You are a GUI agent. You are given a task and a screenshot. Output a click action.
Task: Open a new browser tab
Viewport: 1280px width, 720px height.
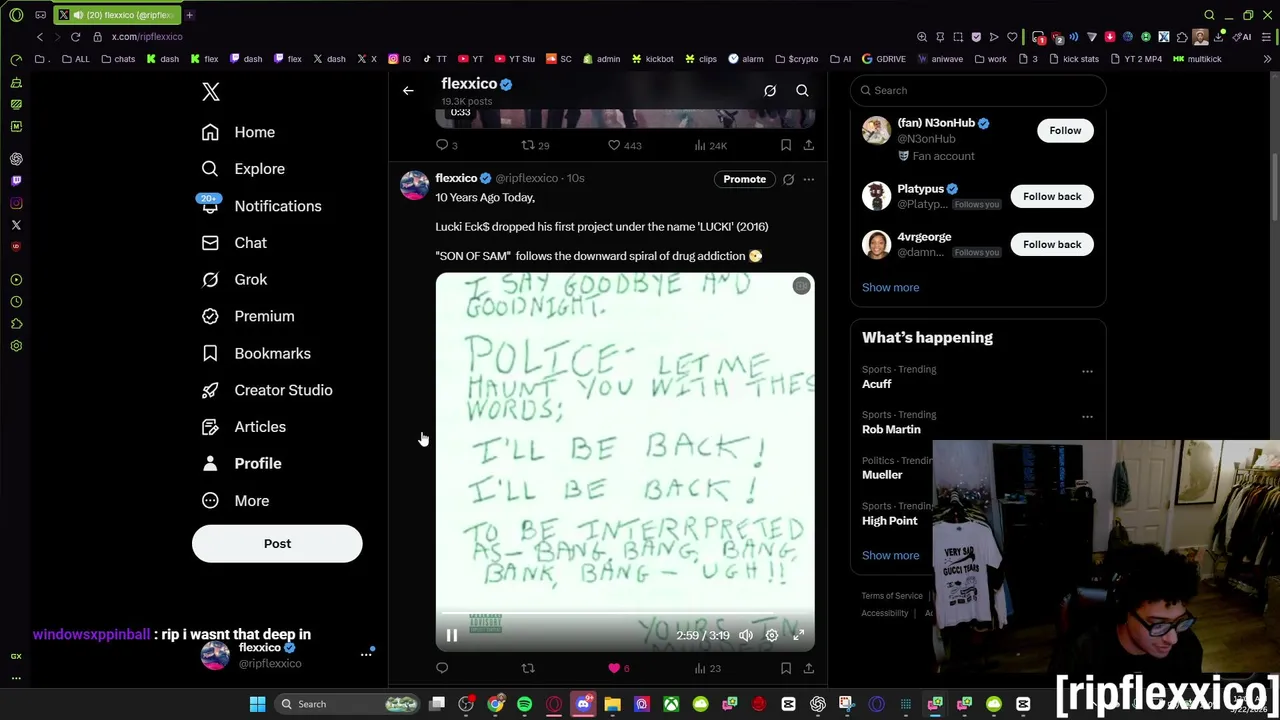coord(189,15)
